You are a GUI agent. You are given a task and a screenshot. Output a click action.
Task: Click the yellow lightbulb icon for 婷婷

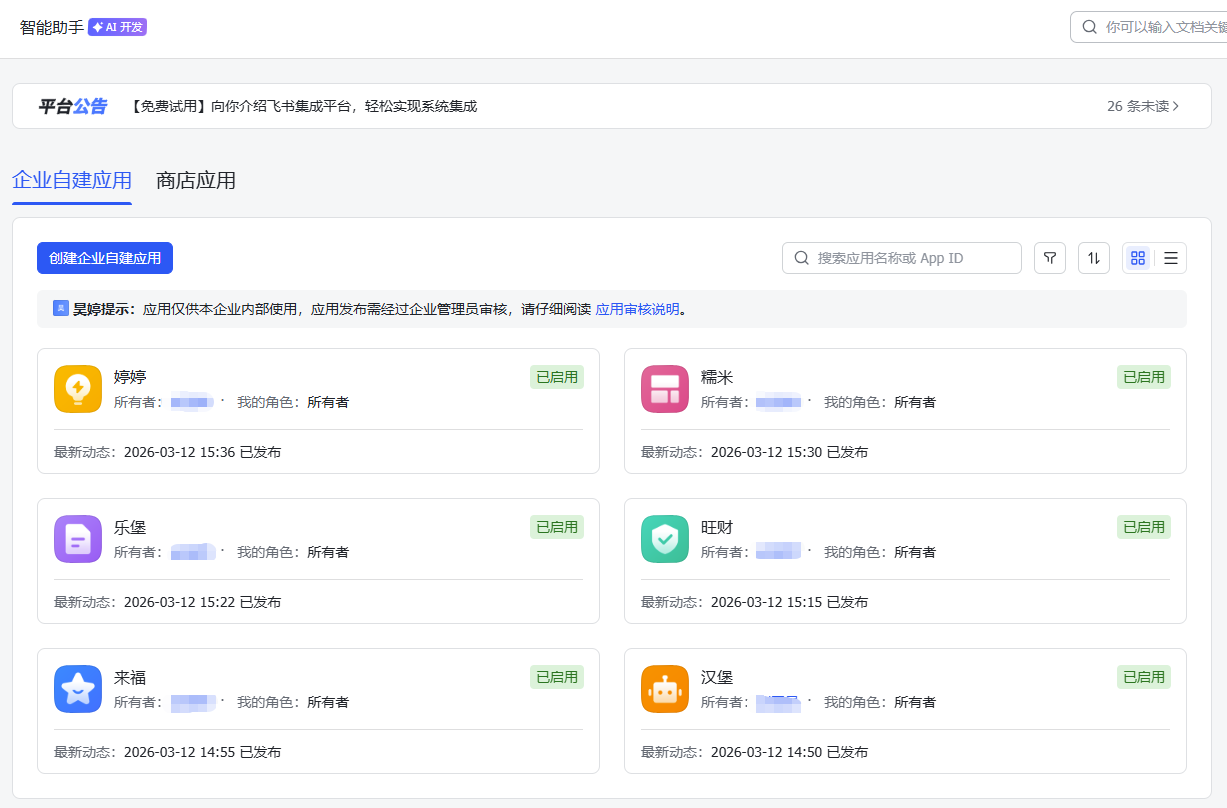pos(78,389)
